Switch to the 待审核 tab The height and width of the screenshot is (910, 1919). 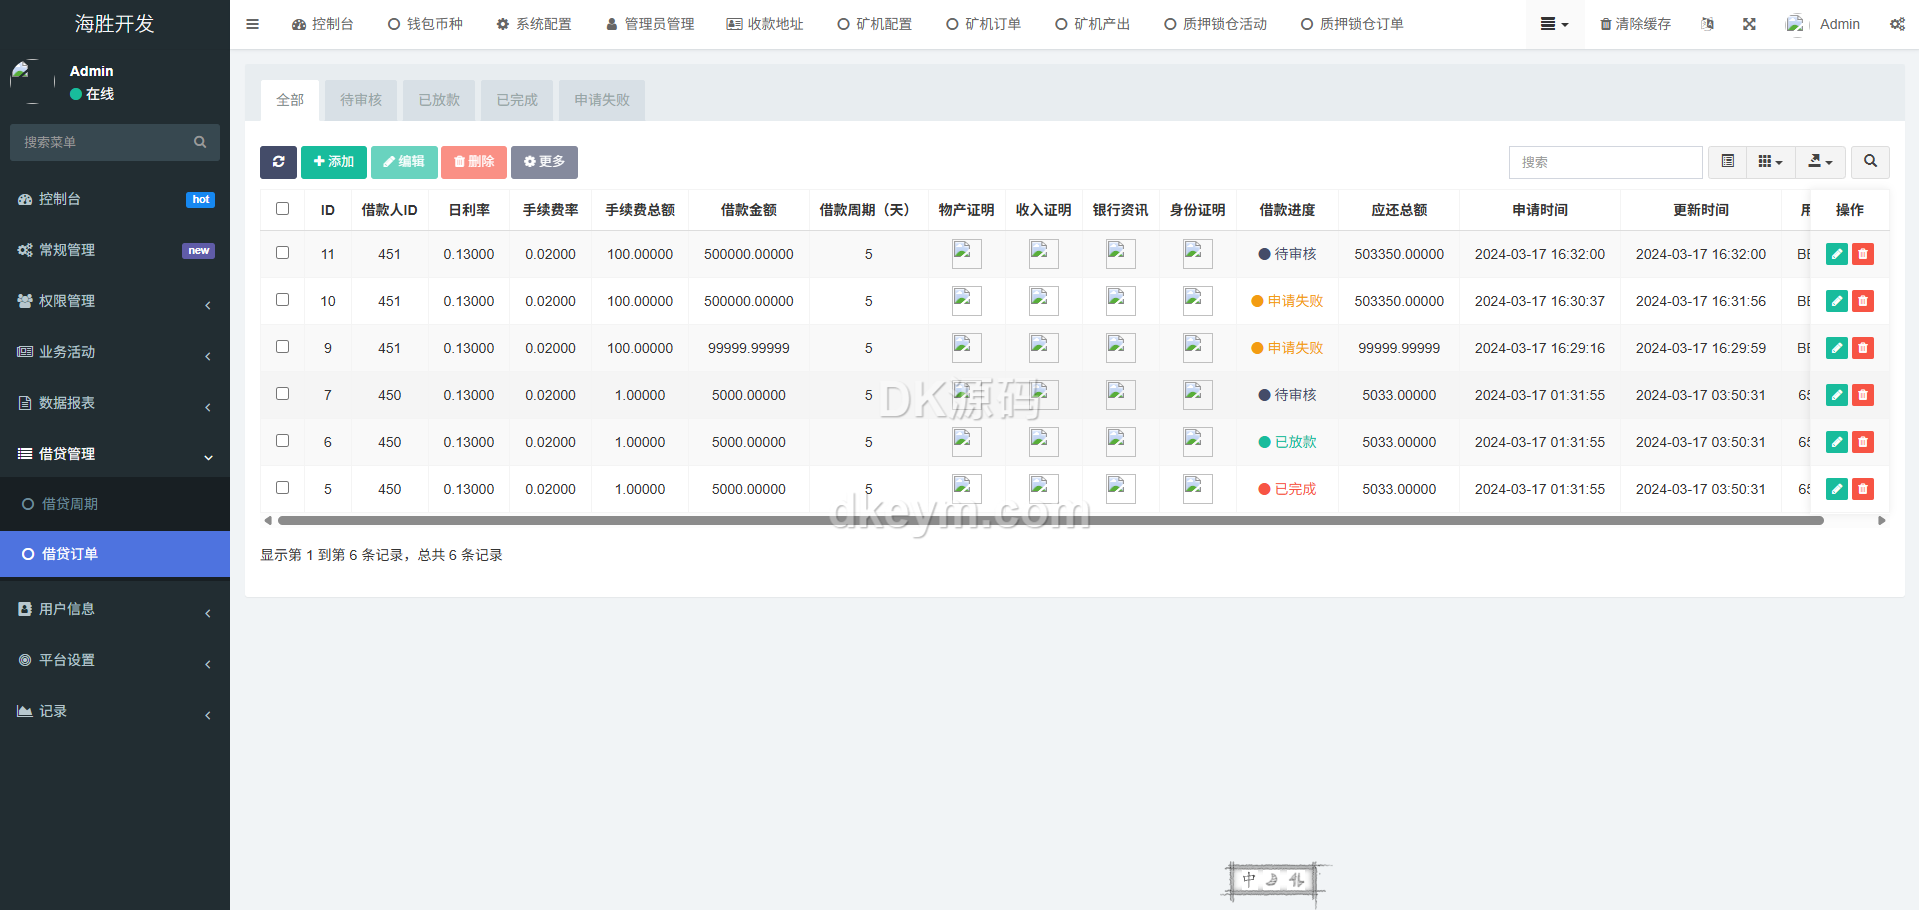point(361,100)
